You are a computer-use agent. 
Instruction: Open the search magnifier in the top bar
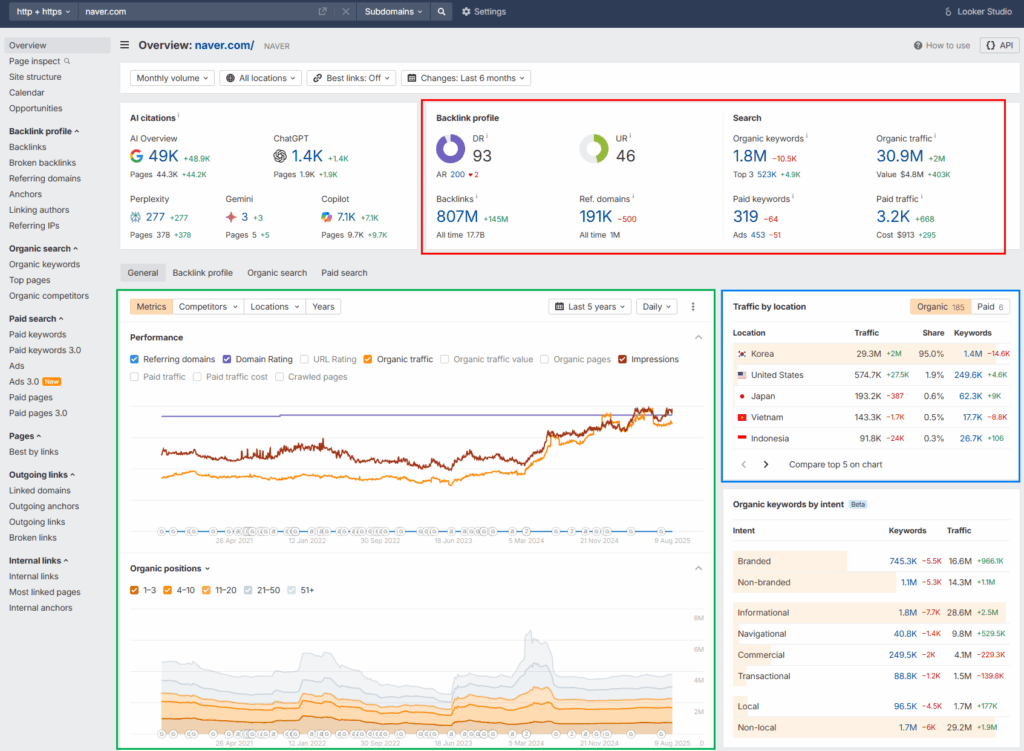click(x=441, y=11)
